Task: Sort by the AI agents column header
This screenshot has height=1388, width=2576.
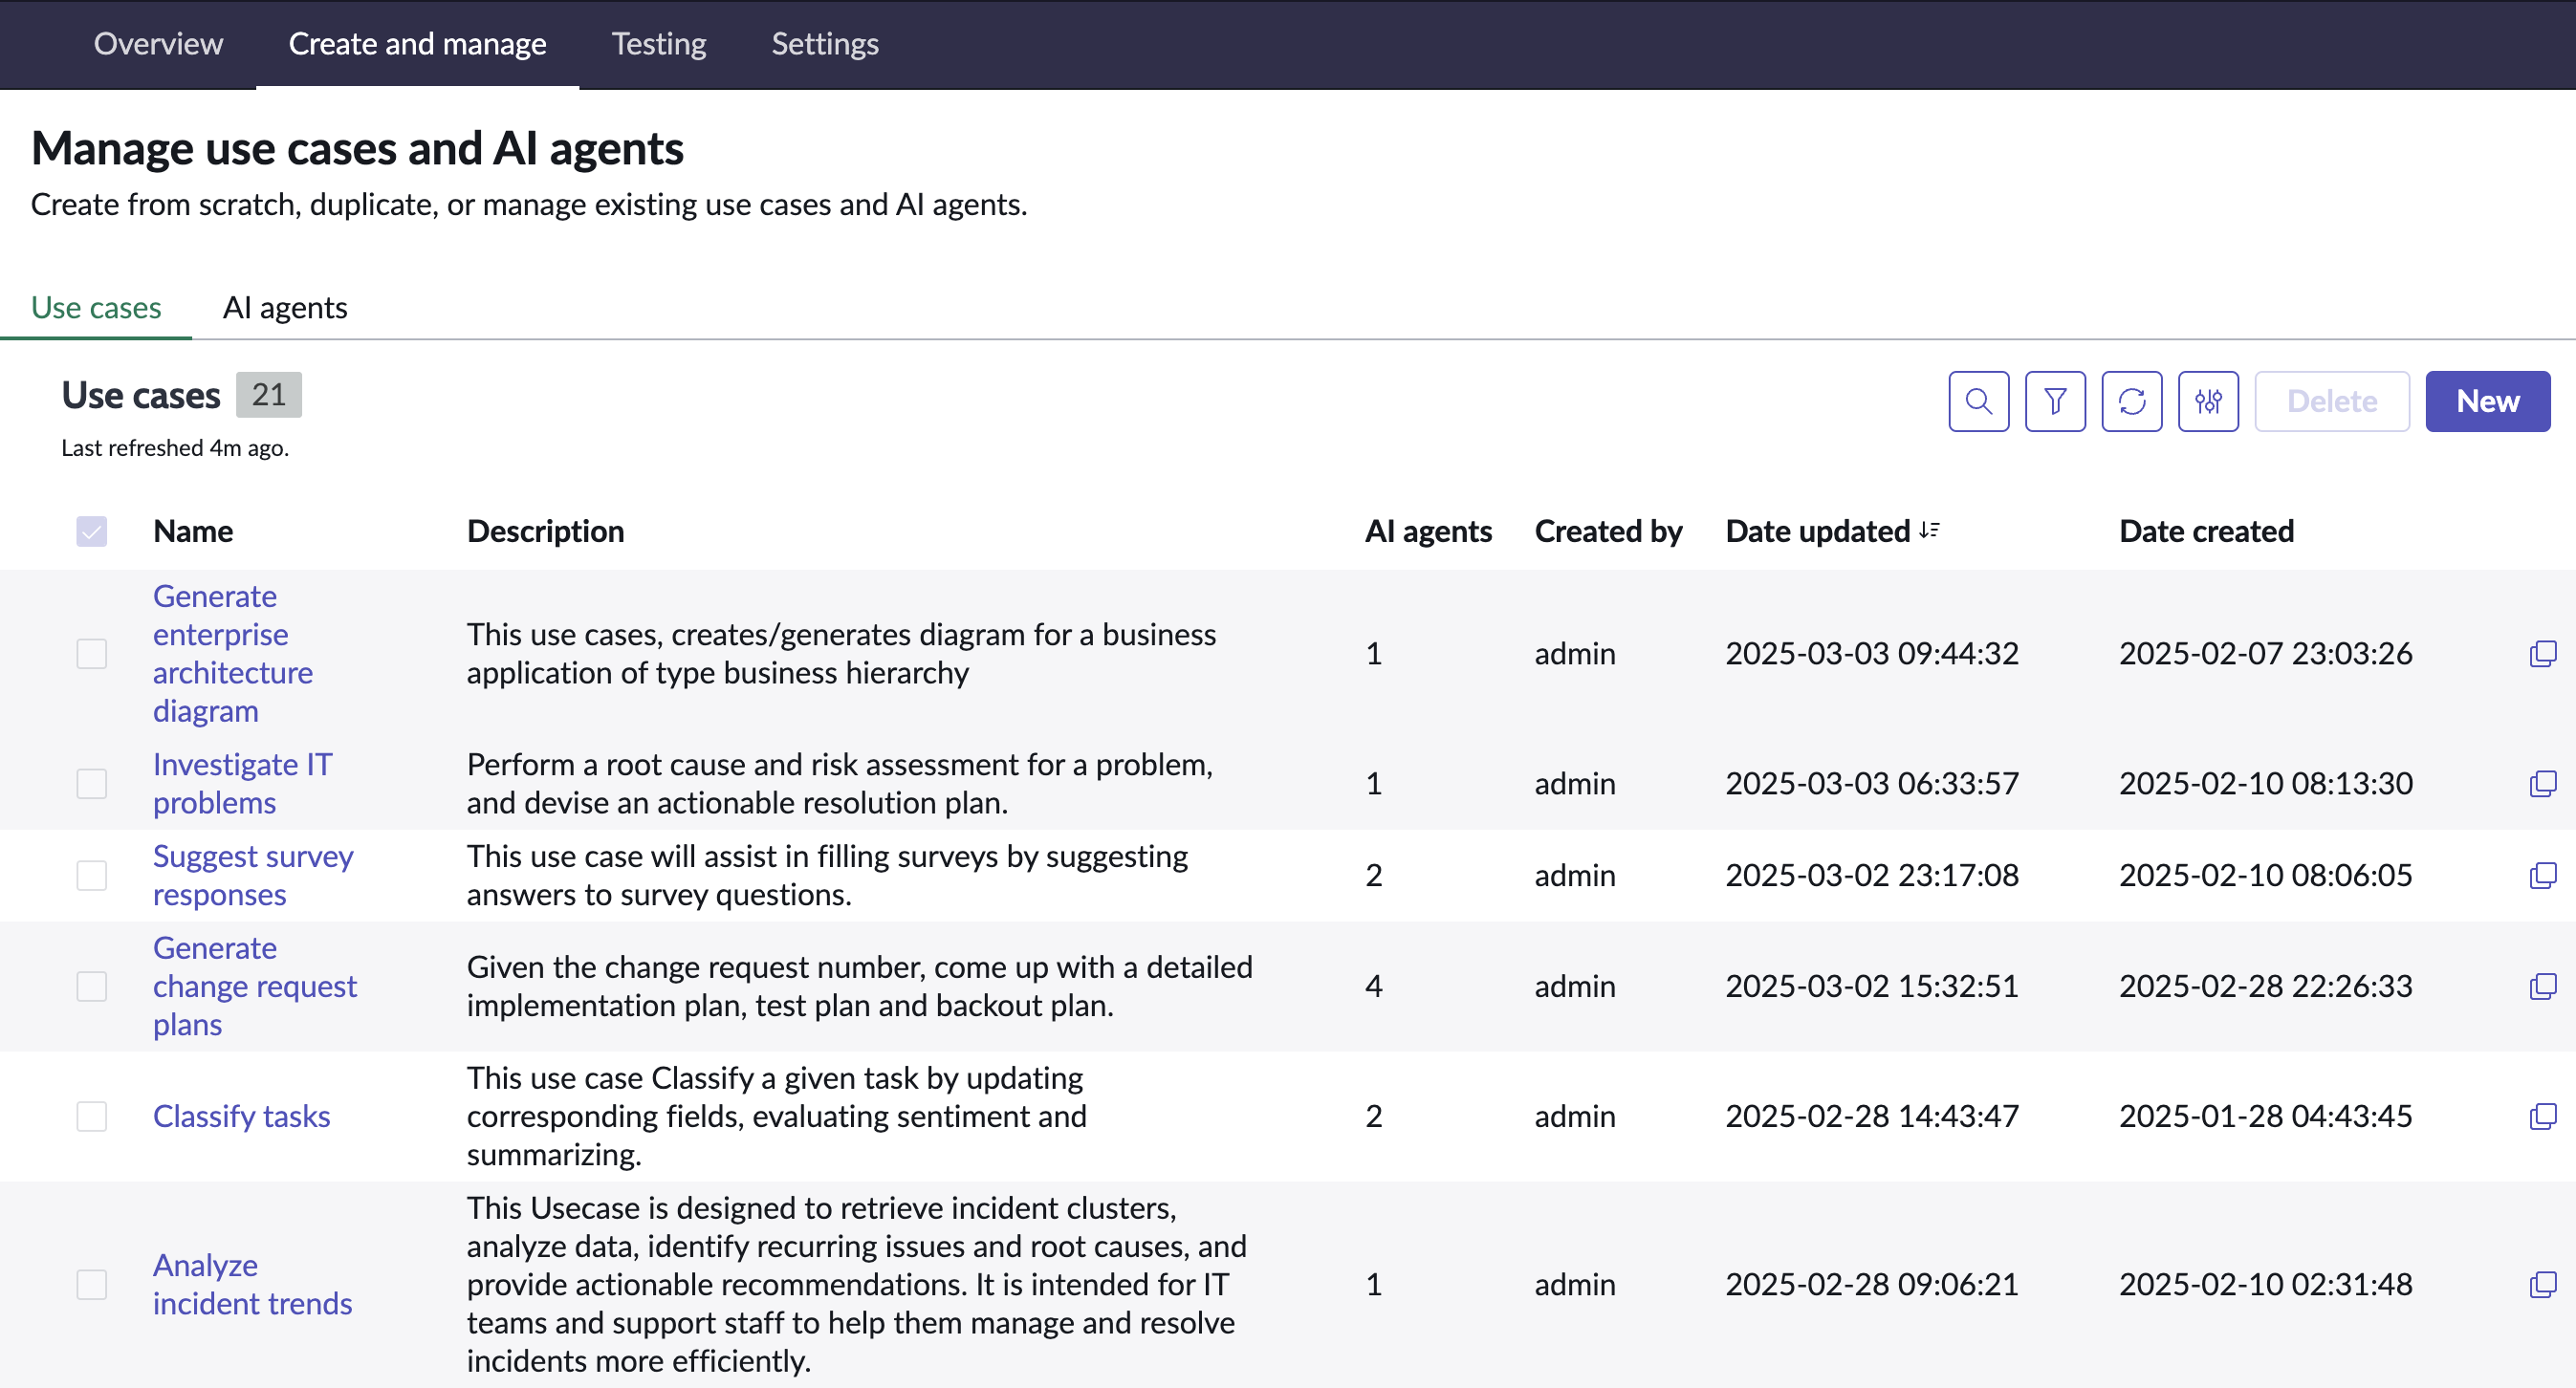Action: tap(1428, 531)
